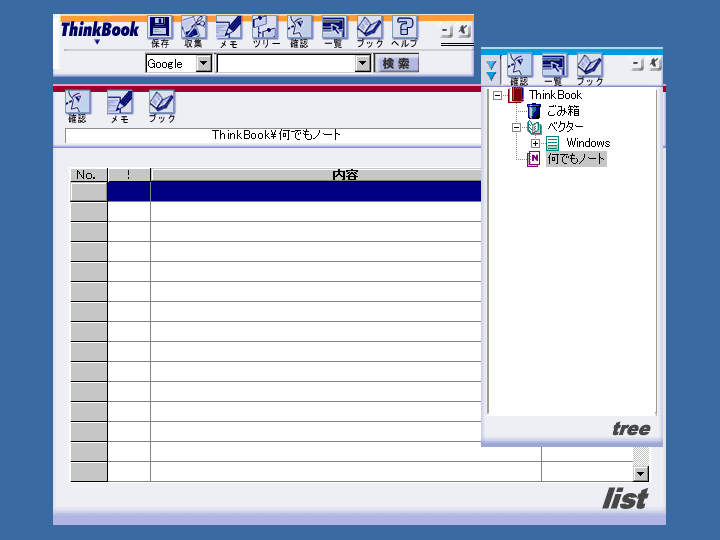The image size is (720, 540).
Task: Expand the Windows tree node
Action: (535, 143)
